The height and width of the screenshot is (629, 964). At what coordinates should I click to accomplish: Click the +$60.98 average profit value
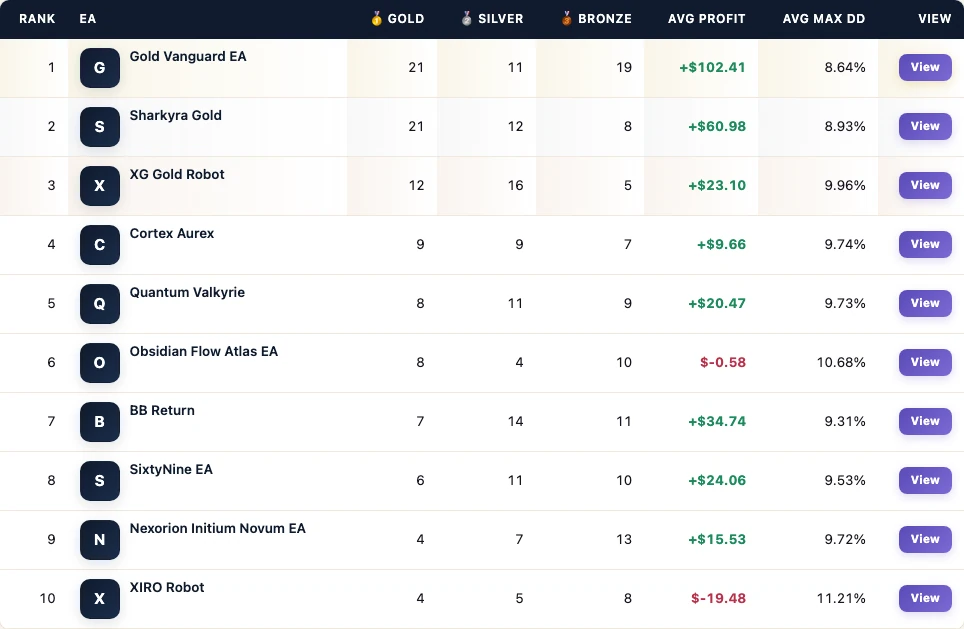click(x=717, y=127)
